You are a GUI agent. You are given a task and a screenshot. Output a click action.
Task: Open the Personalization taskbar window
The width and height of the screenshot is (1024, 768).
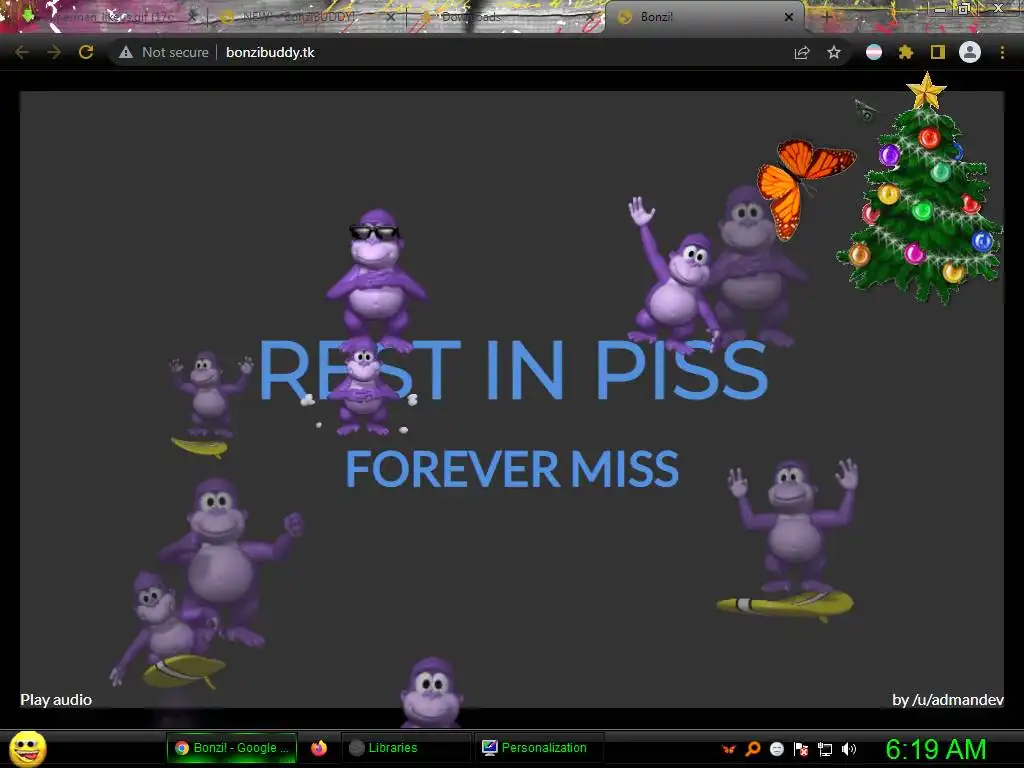point(539,748)
